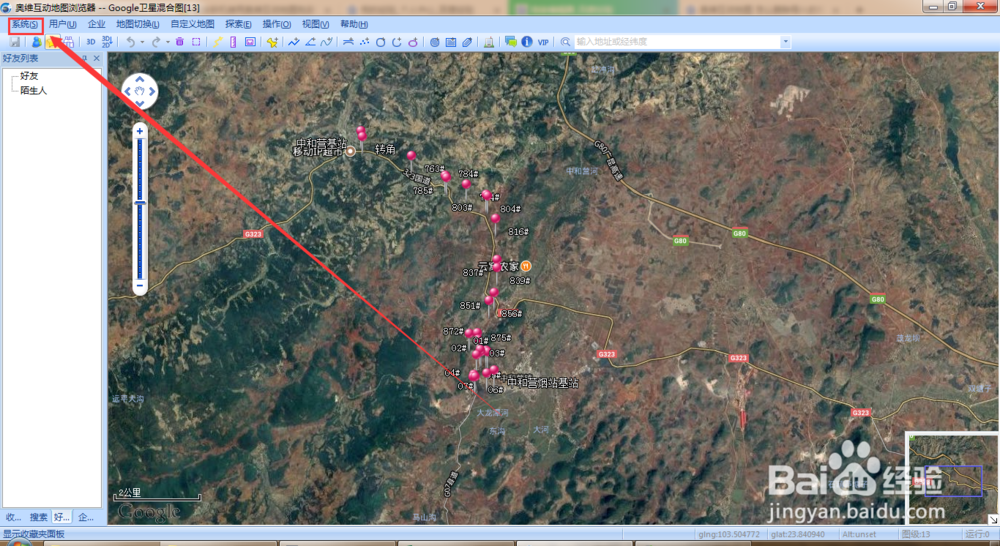This screenshot has height=546, width=1000.
Task: Click the green chat bubbles icon
Action: click(x=511, y=42)
